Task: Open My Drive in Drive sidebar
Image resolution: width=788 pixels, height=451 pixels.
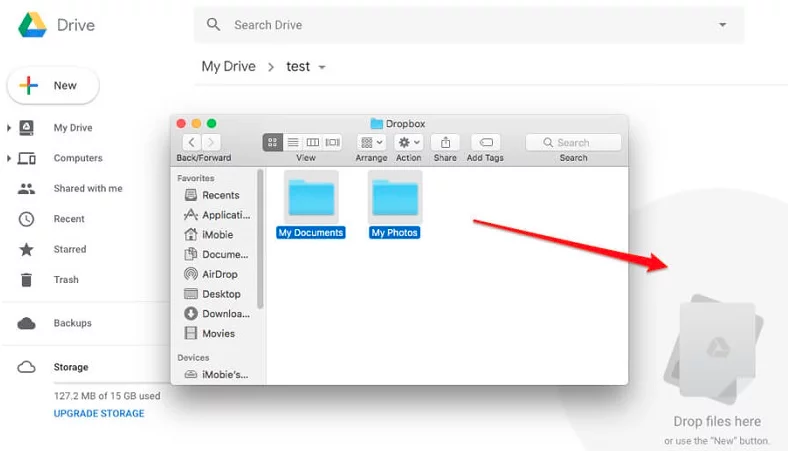Action: tap(73, 128)
